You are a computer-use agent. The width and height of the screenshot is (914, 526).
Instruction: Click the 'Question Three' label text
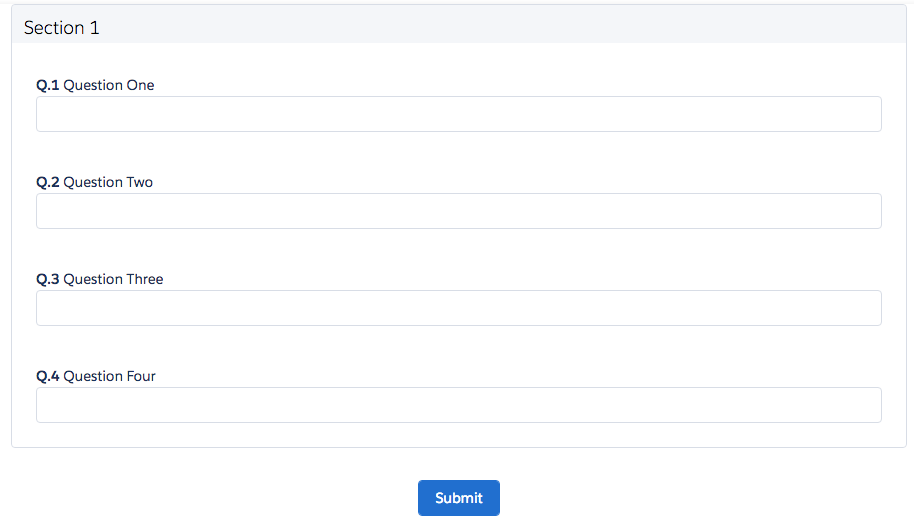pos(113,279)
